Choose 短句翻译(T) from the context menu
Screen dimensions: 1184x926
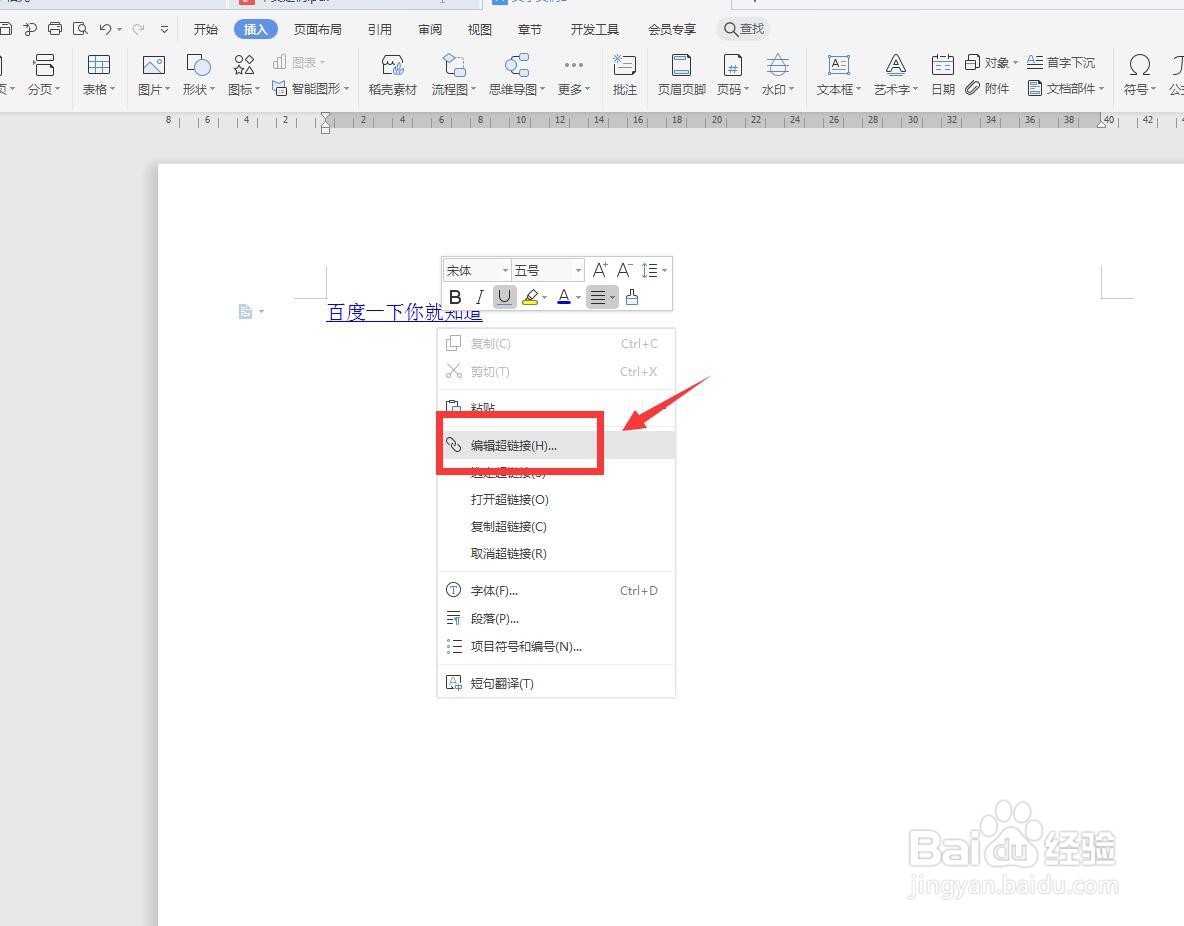[557, 684]
